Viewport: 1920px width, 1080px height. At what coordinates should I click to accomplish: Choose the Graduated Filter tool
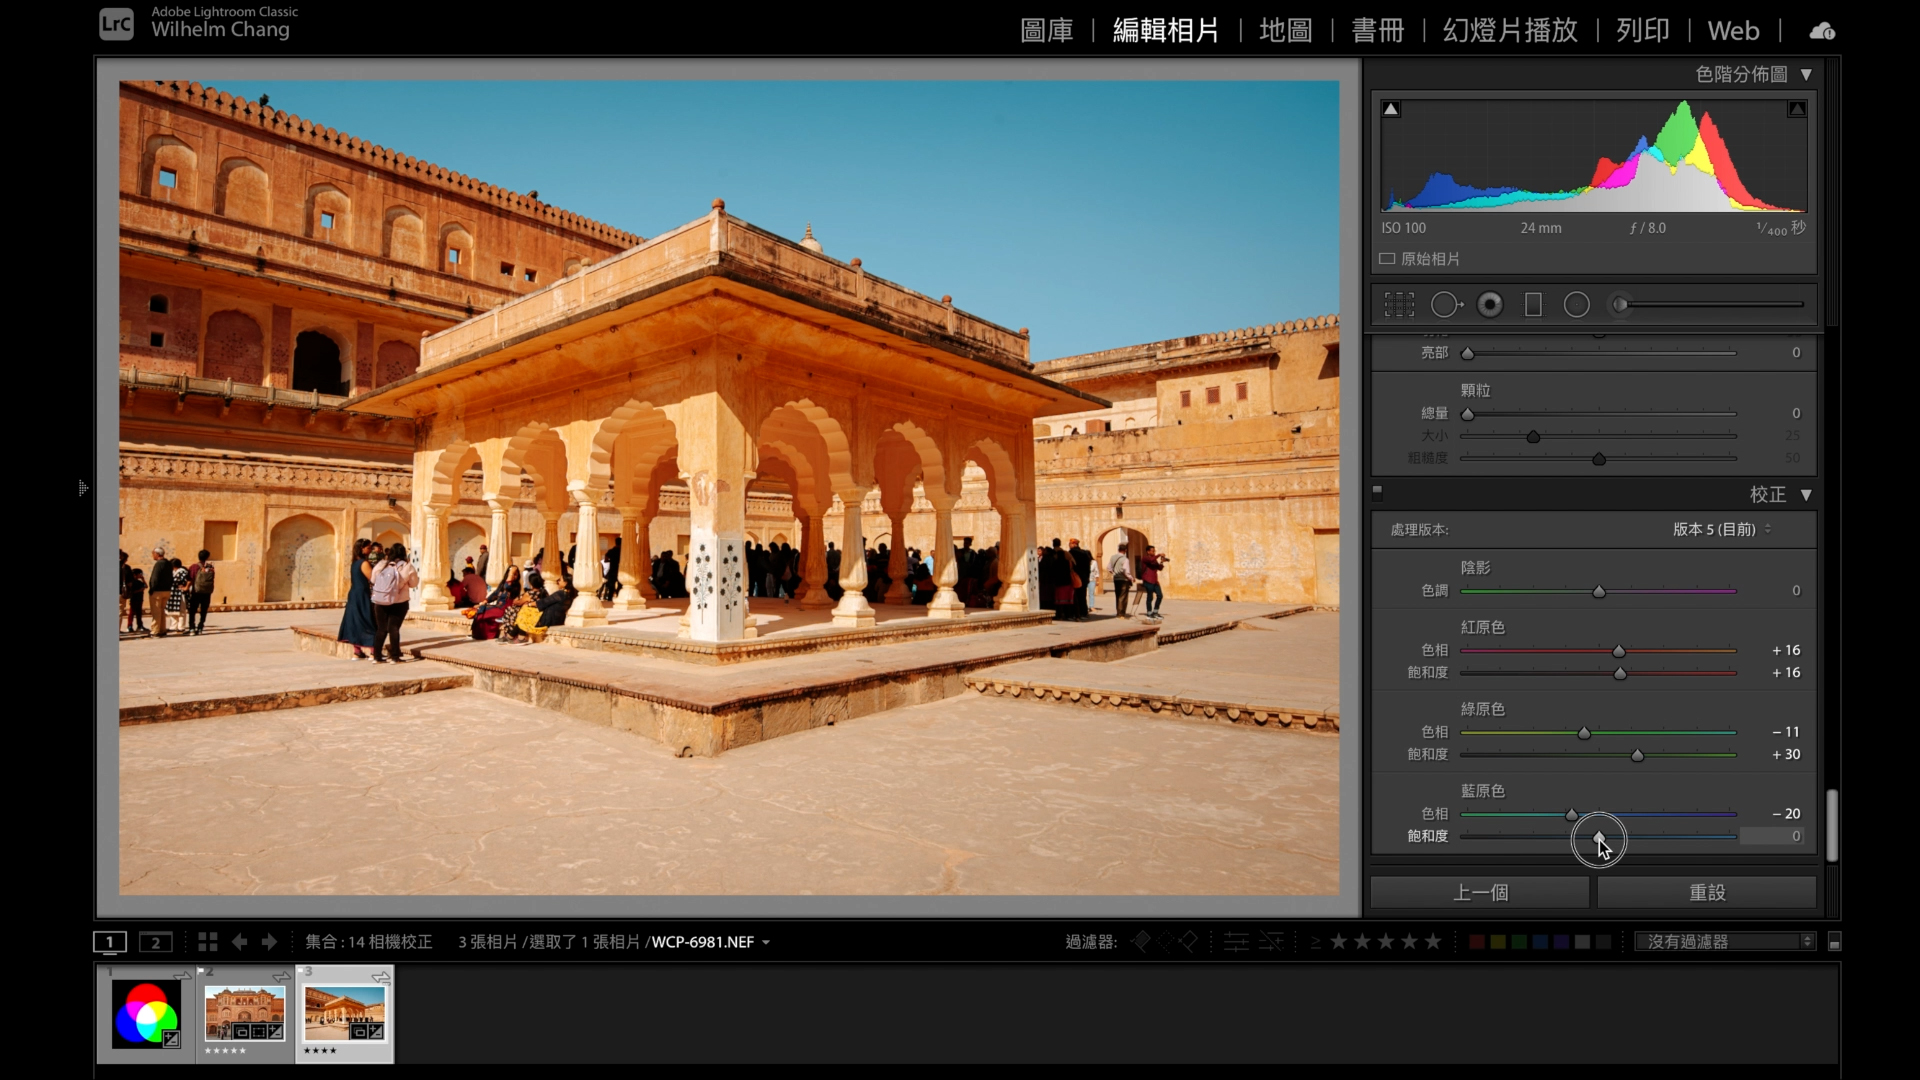(x=1533, y=305)
